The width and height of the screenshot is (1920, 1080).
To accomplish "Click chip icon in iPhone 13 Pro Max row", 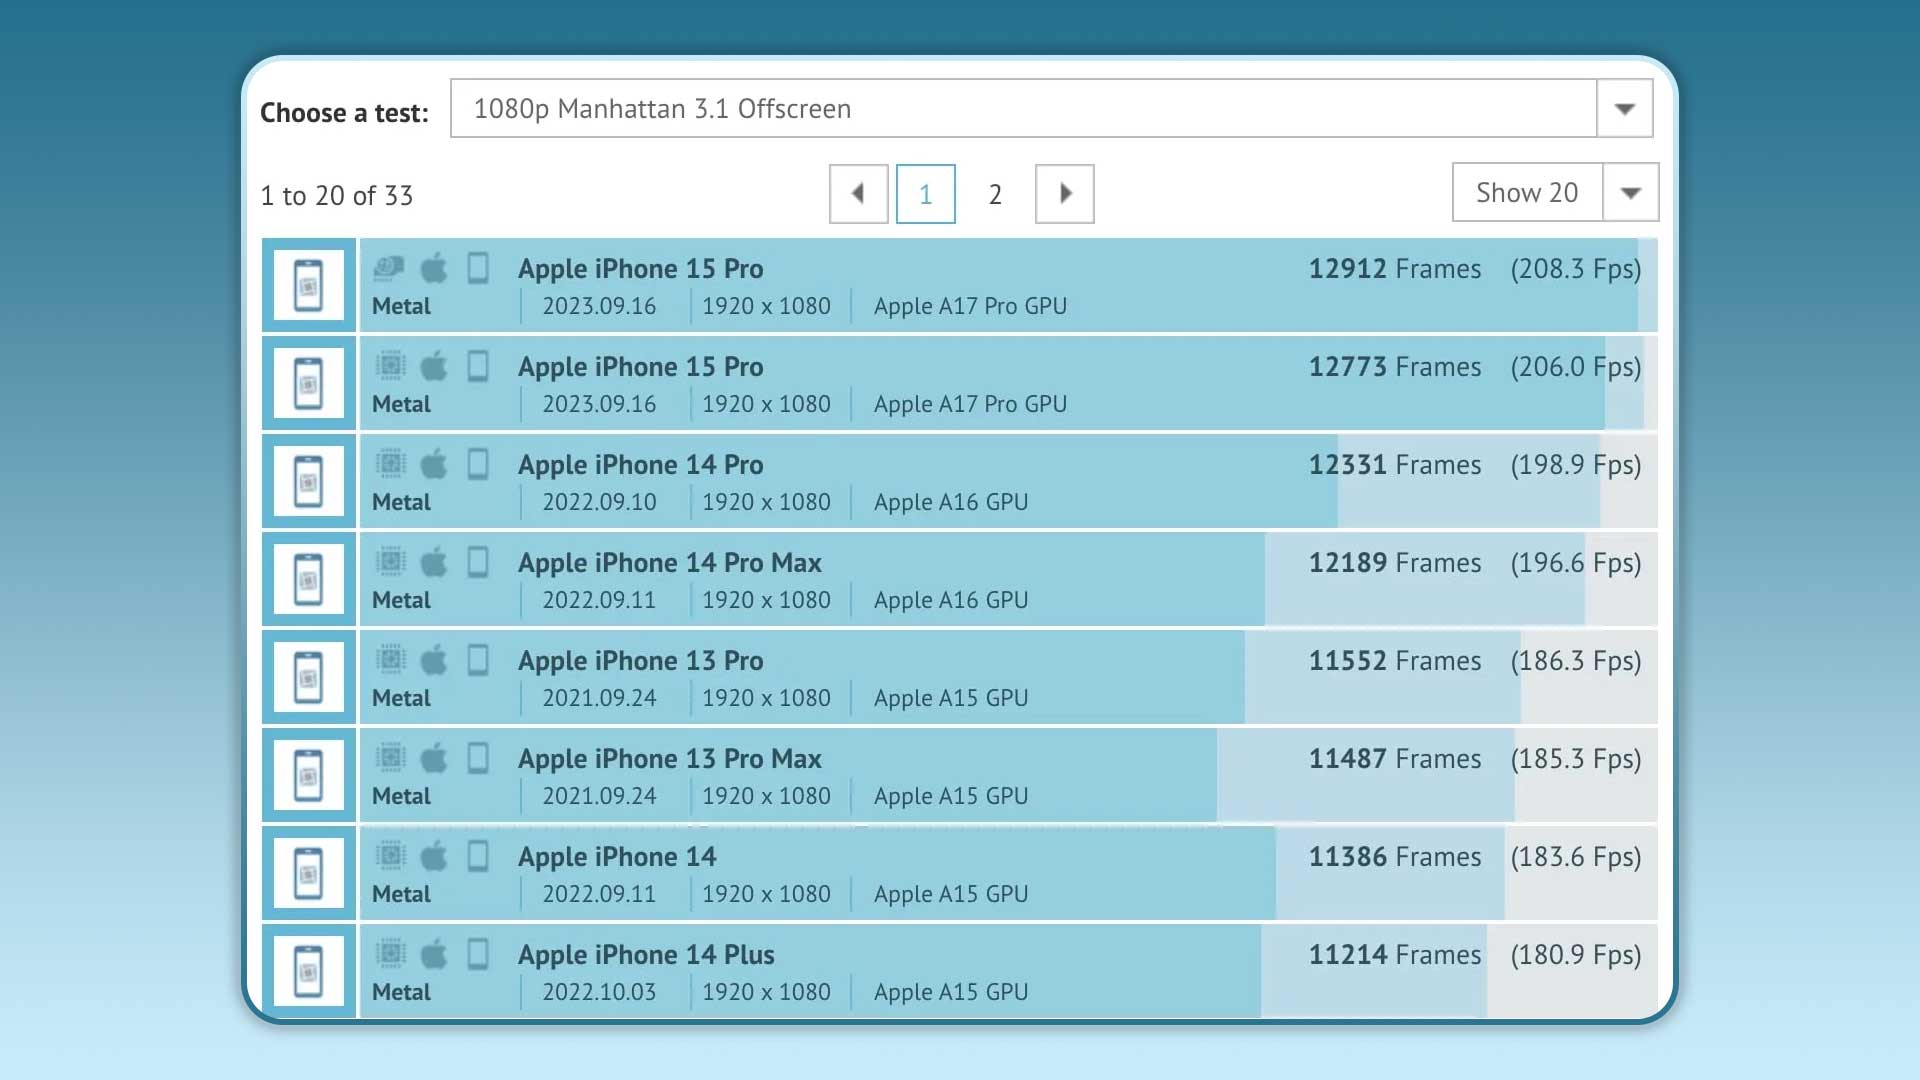I will click(390, 757).
